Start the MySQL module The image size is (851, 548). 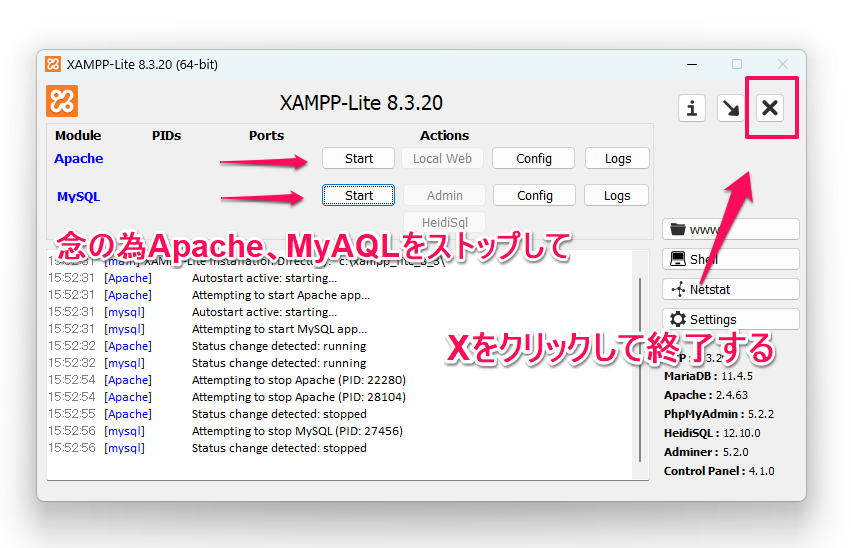point(359,195)
